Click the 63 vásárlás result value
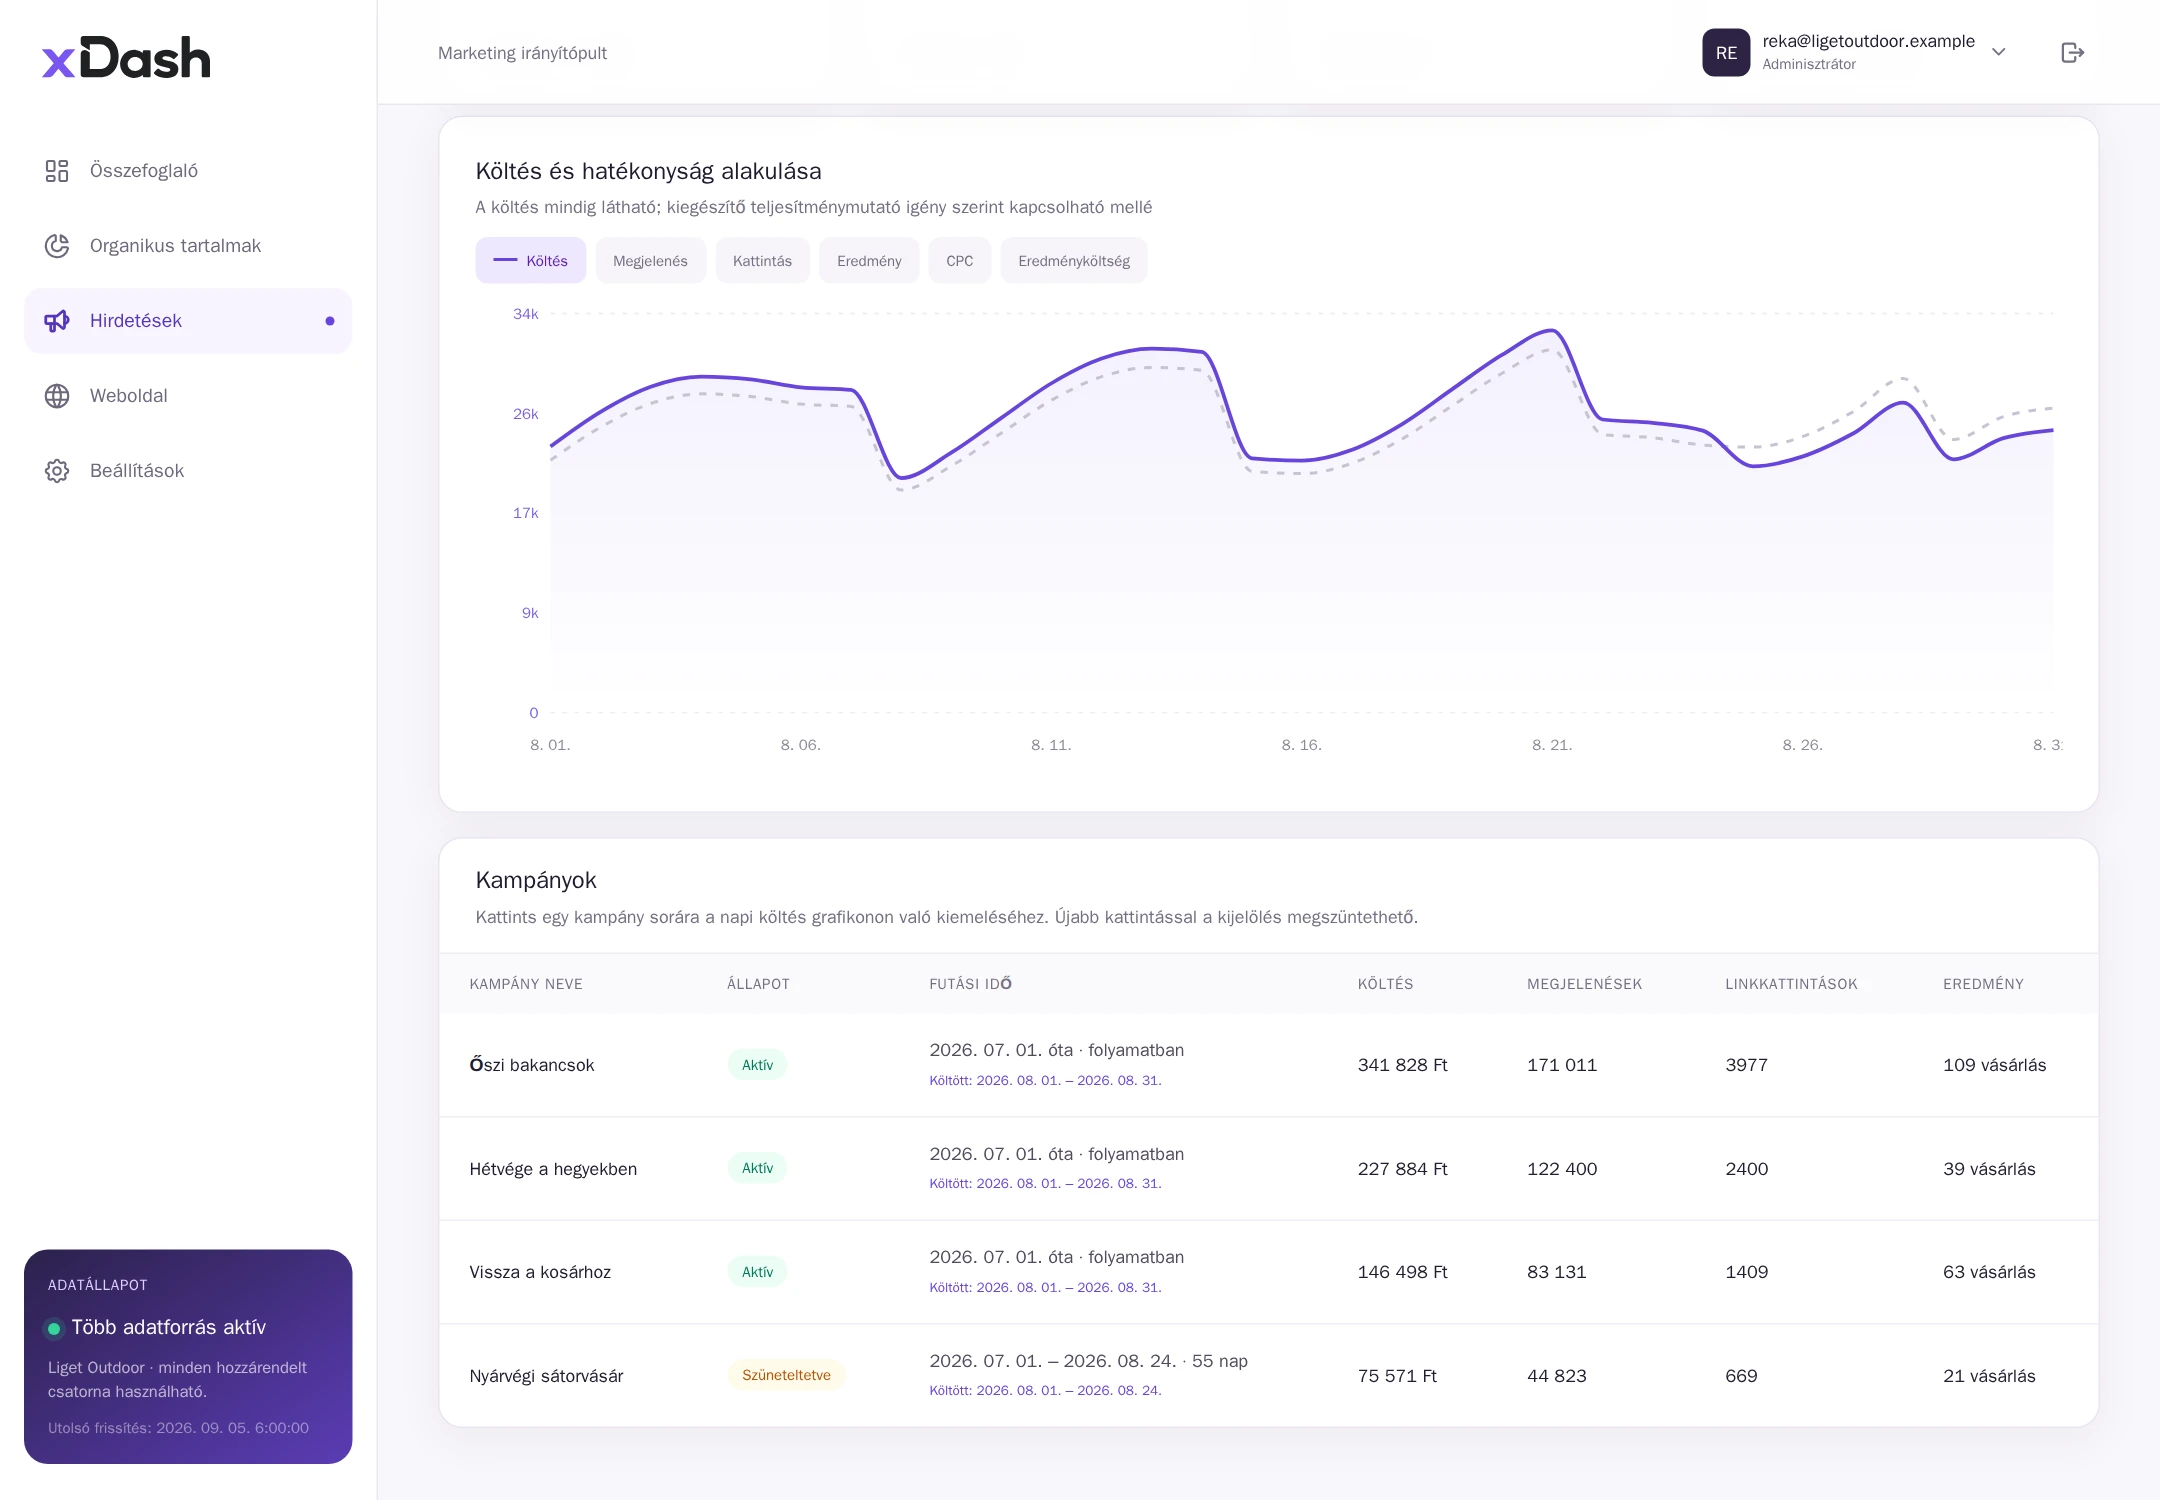2160x1500 pixels. click(x=1989, y=1272)
